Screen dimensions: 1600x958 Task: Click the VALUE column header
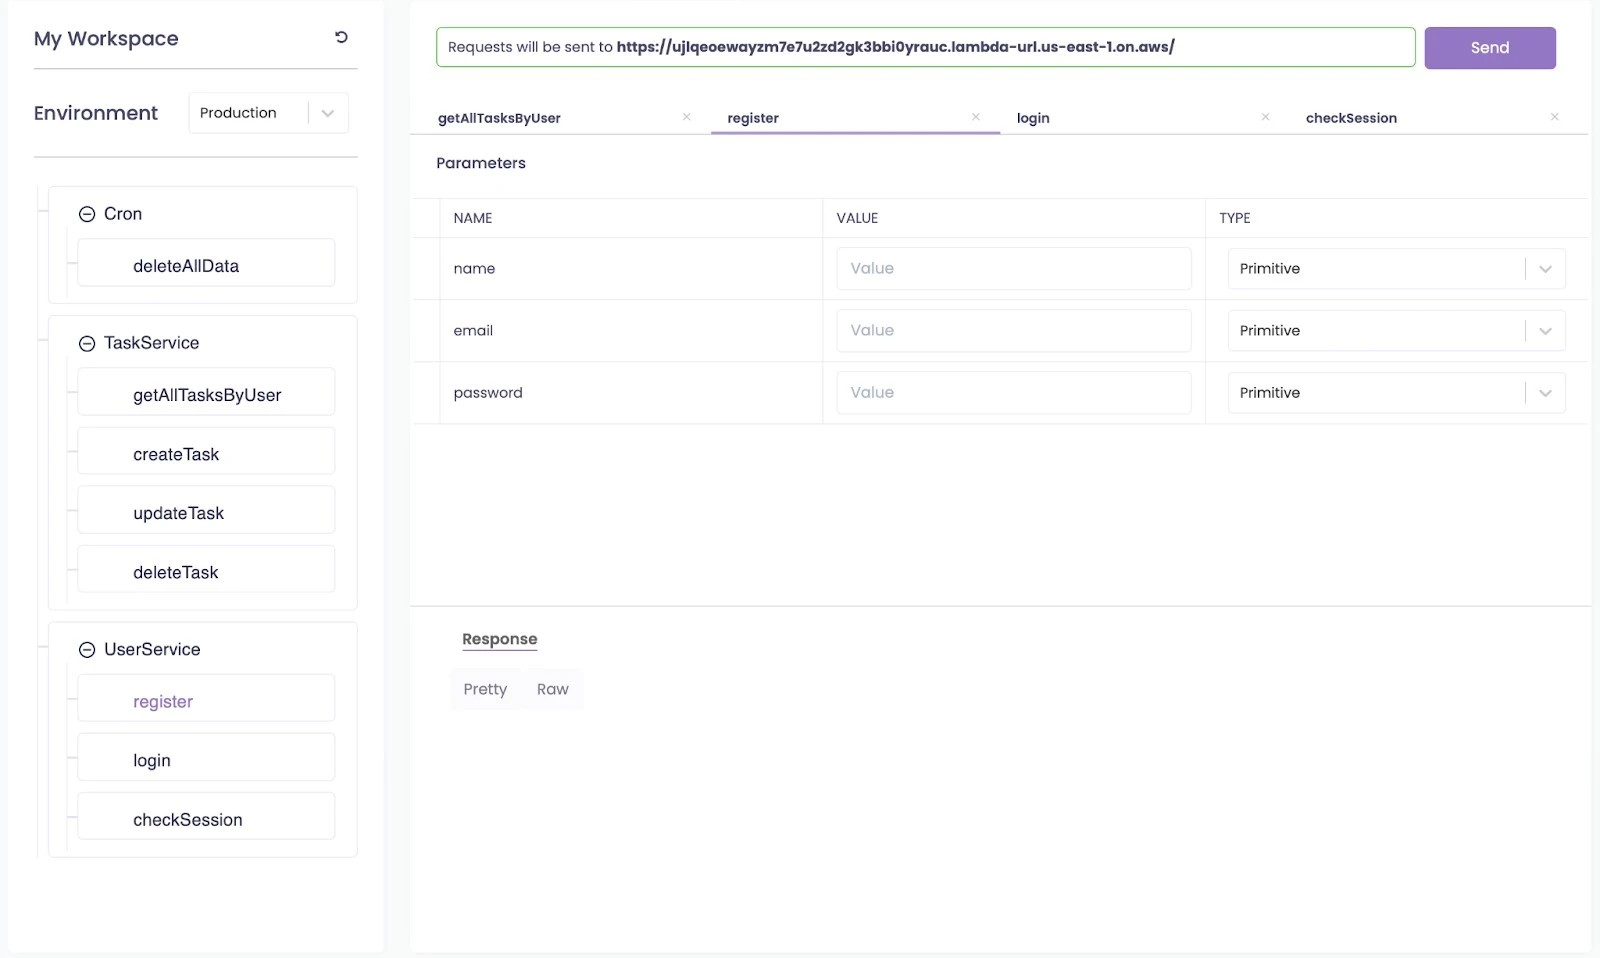point(857,218)
